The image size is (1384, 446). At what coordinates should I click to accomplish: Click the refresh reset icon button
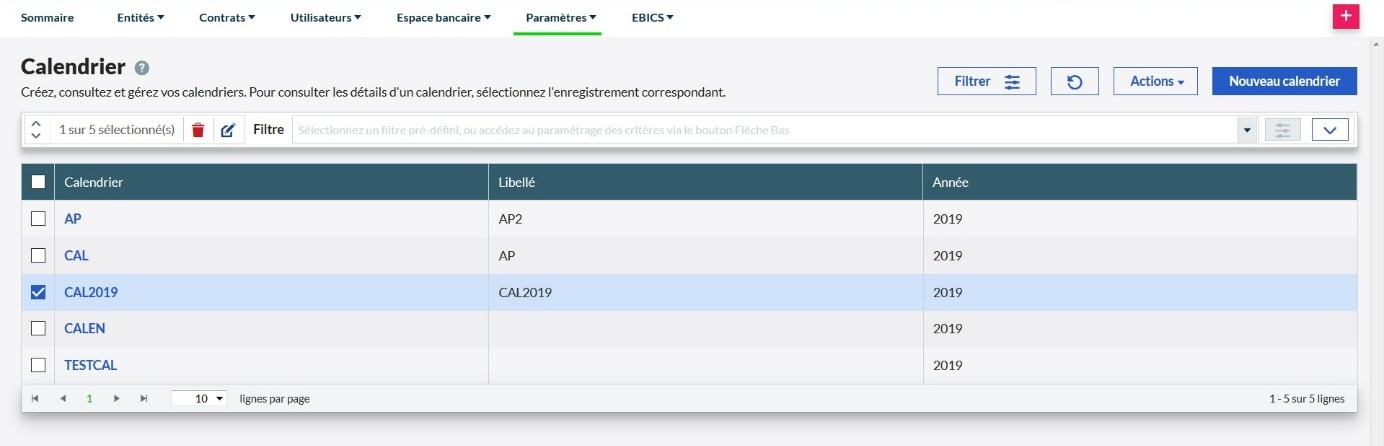(1075, 82)
